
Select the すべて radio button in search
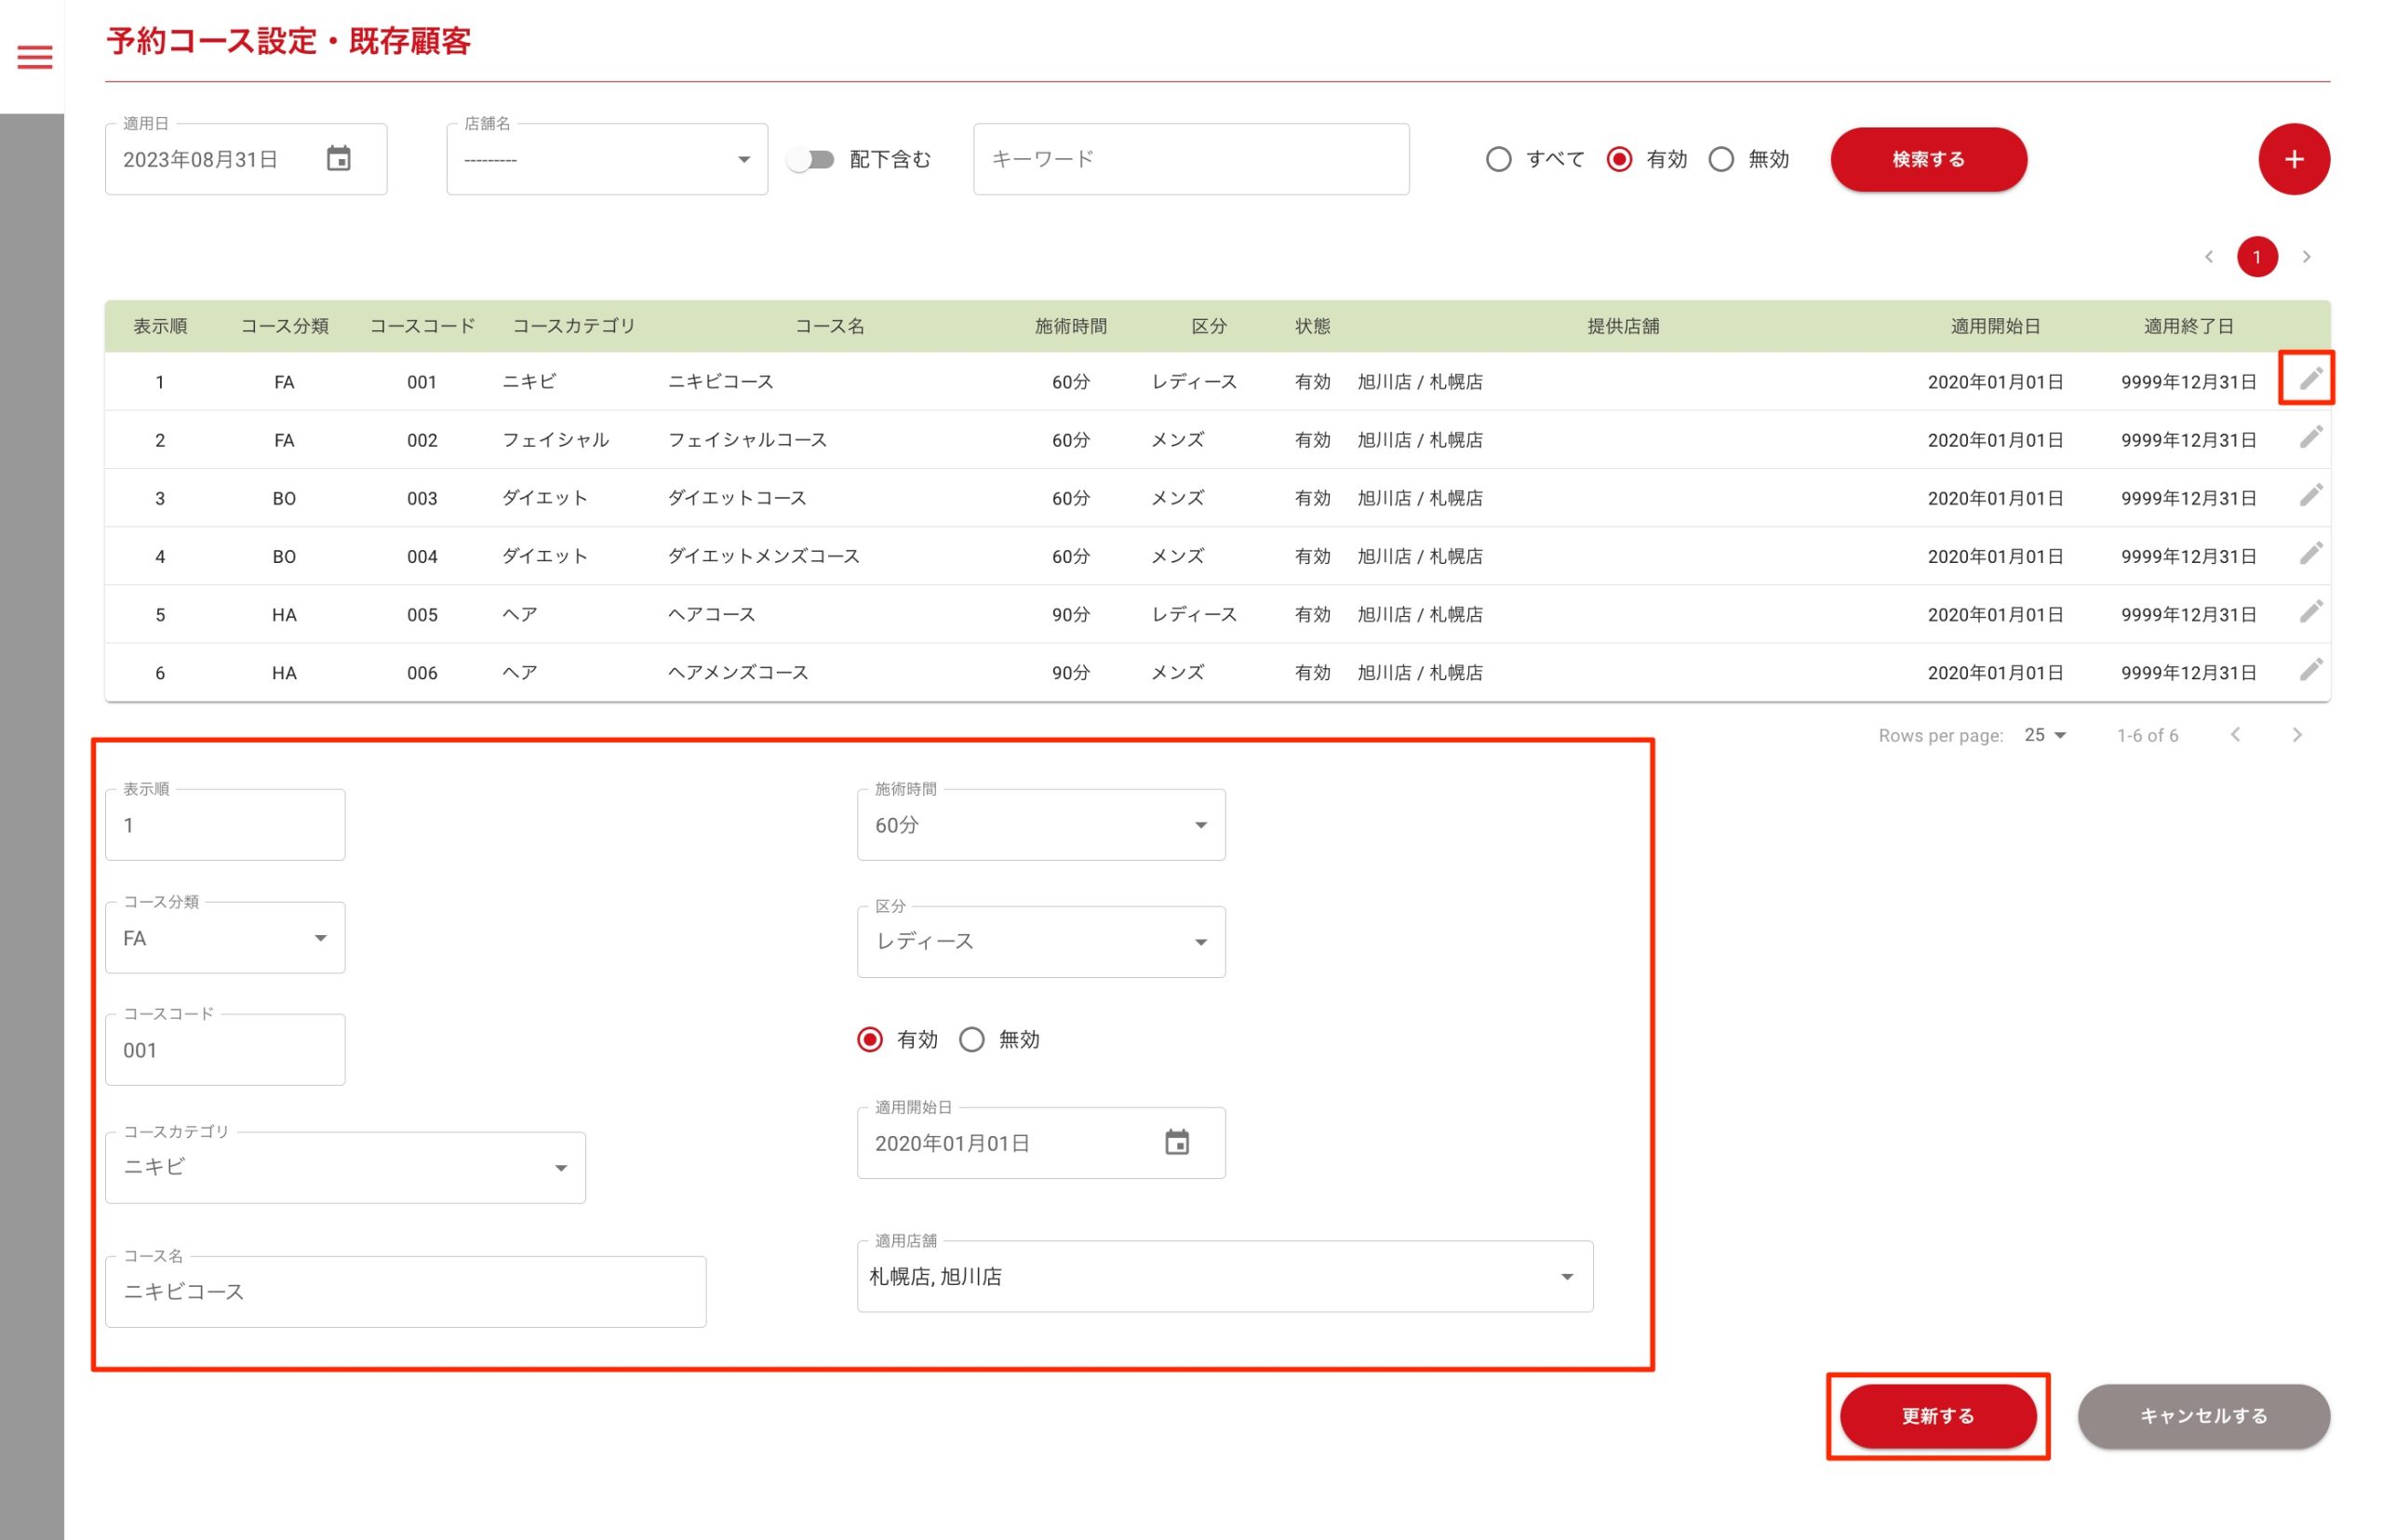pos(1497,159)
